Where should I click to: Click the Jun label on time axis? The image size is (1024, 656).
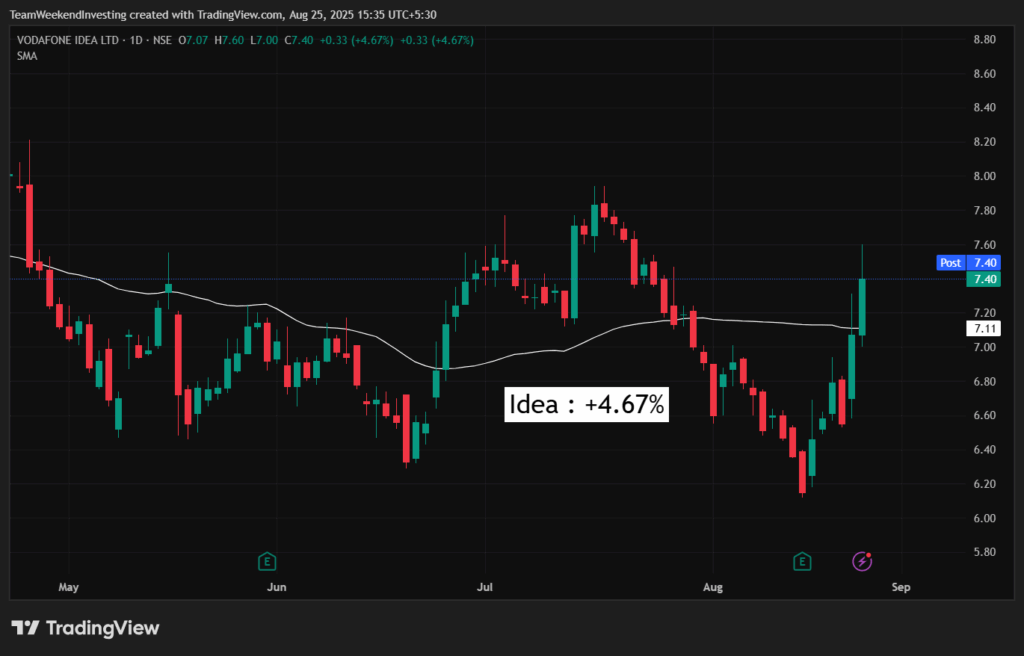click(277, 587)
